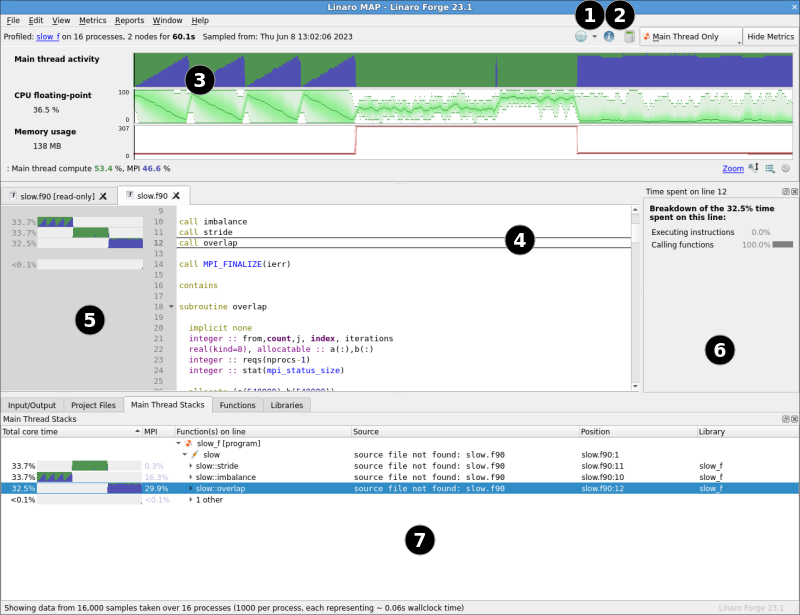Select the active slow.f90 editor tab
800x615 pixels.
pos(152,195)
